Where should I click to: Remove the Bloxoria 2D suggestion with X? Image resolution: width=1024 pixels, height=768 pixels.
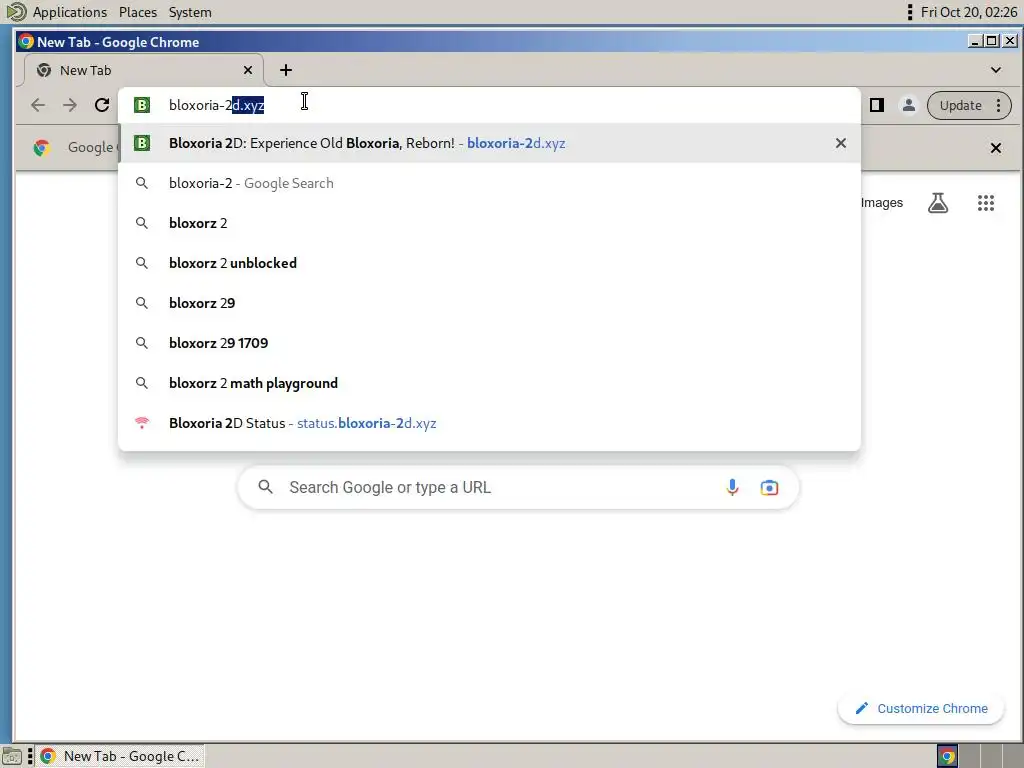click(x=840, y=143)
